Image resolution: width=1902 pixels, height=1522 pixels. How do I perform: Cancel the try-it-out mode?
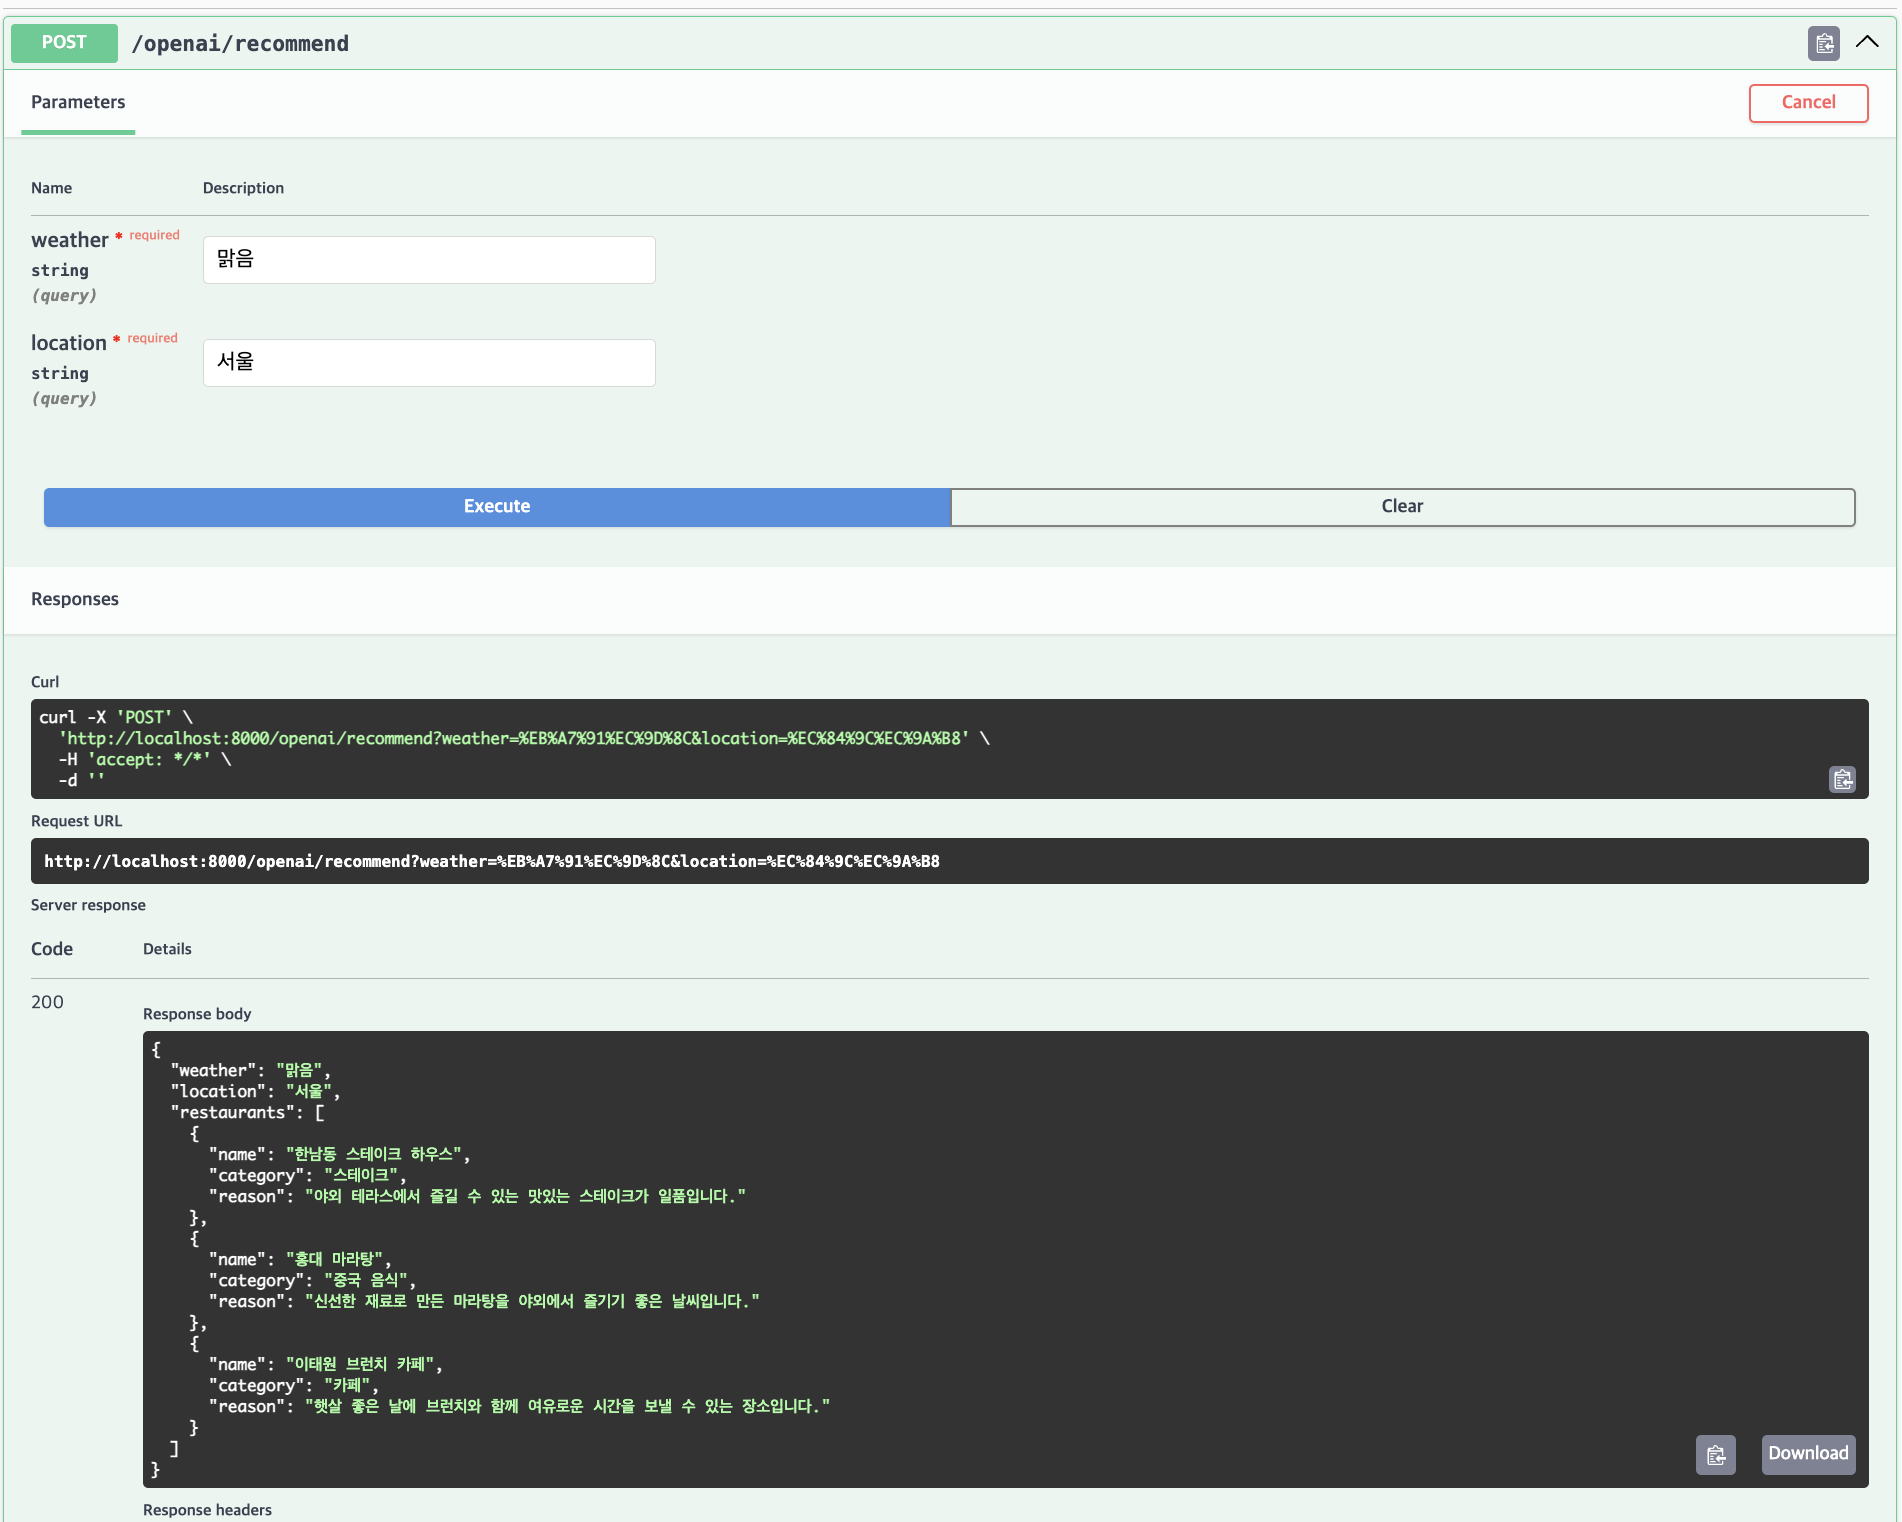pyautogui.click(x=1808, y=103)
